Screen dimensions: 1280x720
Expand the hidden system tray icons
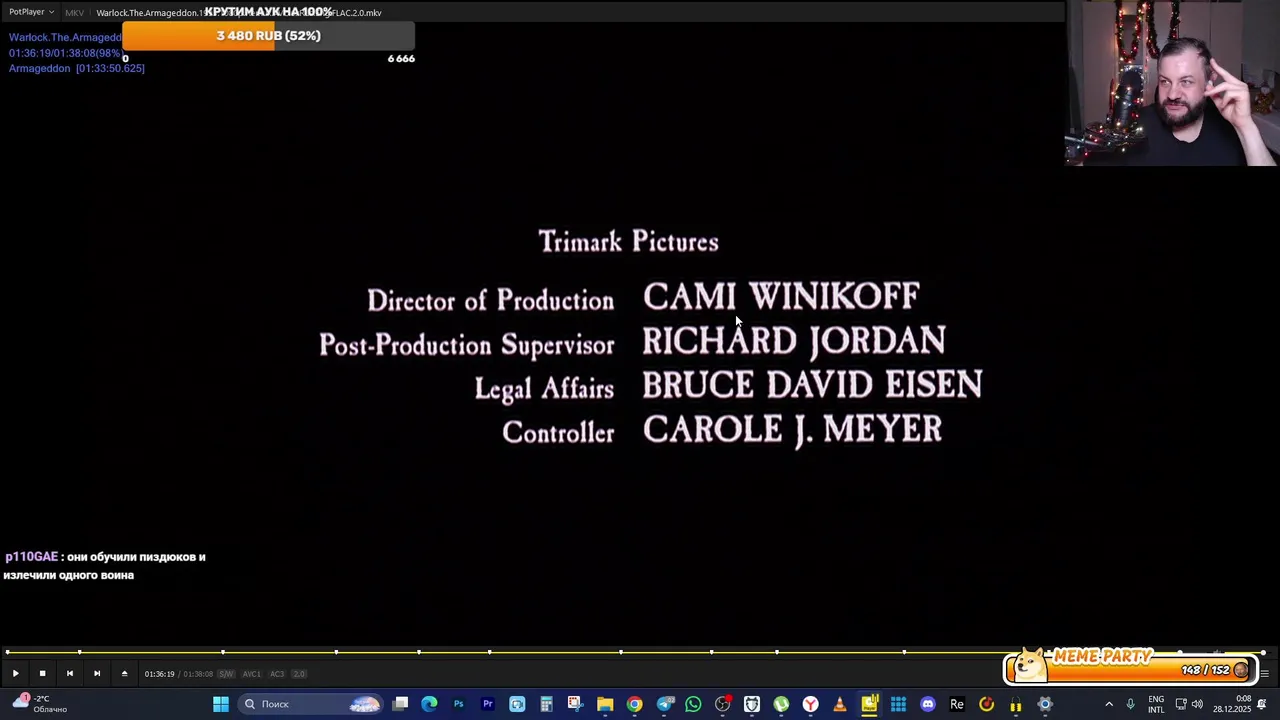(1108, 704)
